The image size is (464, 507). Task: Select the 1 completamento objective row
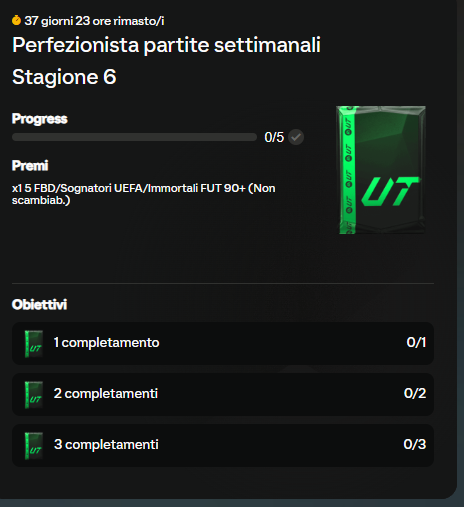pyautogui.click(x=223, y=343)
